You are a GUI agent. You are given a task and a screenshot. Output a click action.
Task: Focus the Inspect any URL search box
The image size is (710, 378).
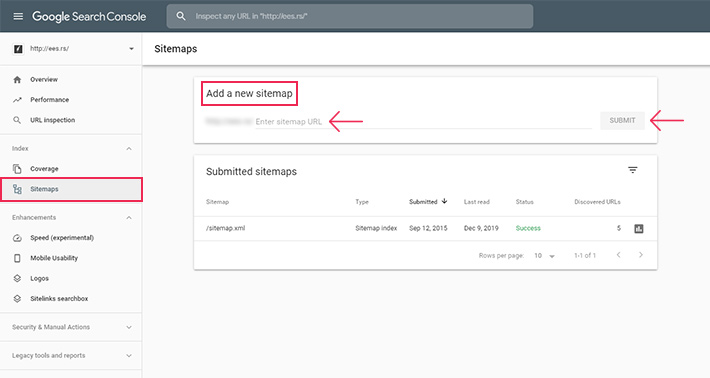(x=350, y=16)
